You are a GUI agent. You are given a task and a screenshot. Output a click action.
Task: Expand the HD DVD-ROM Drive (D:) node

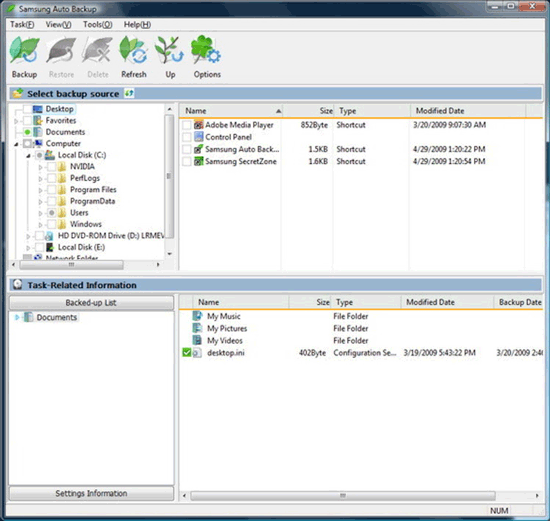[x=28, y=236]
